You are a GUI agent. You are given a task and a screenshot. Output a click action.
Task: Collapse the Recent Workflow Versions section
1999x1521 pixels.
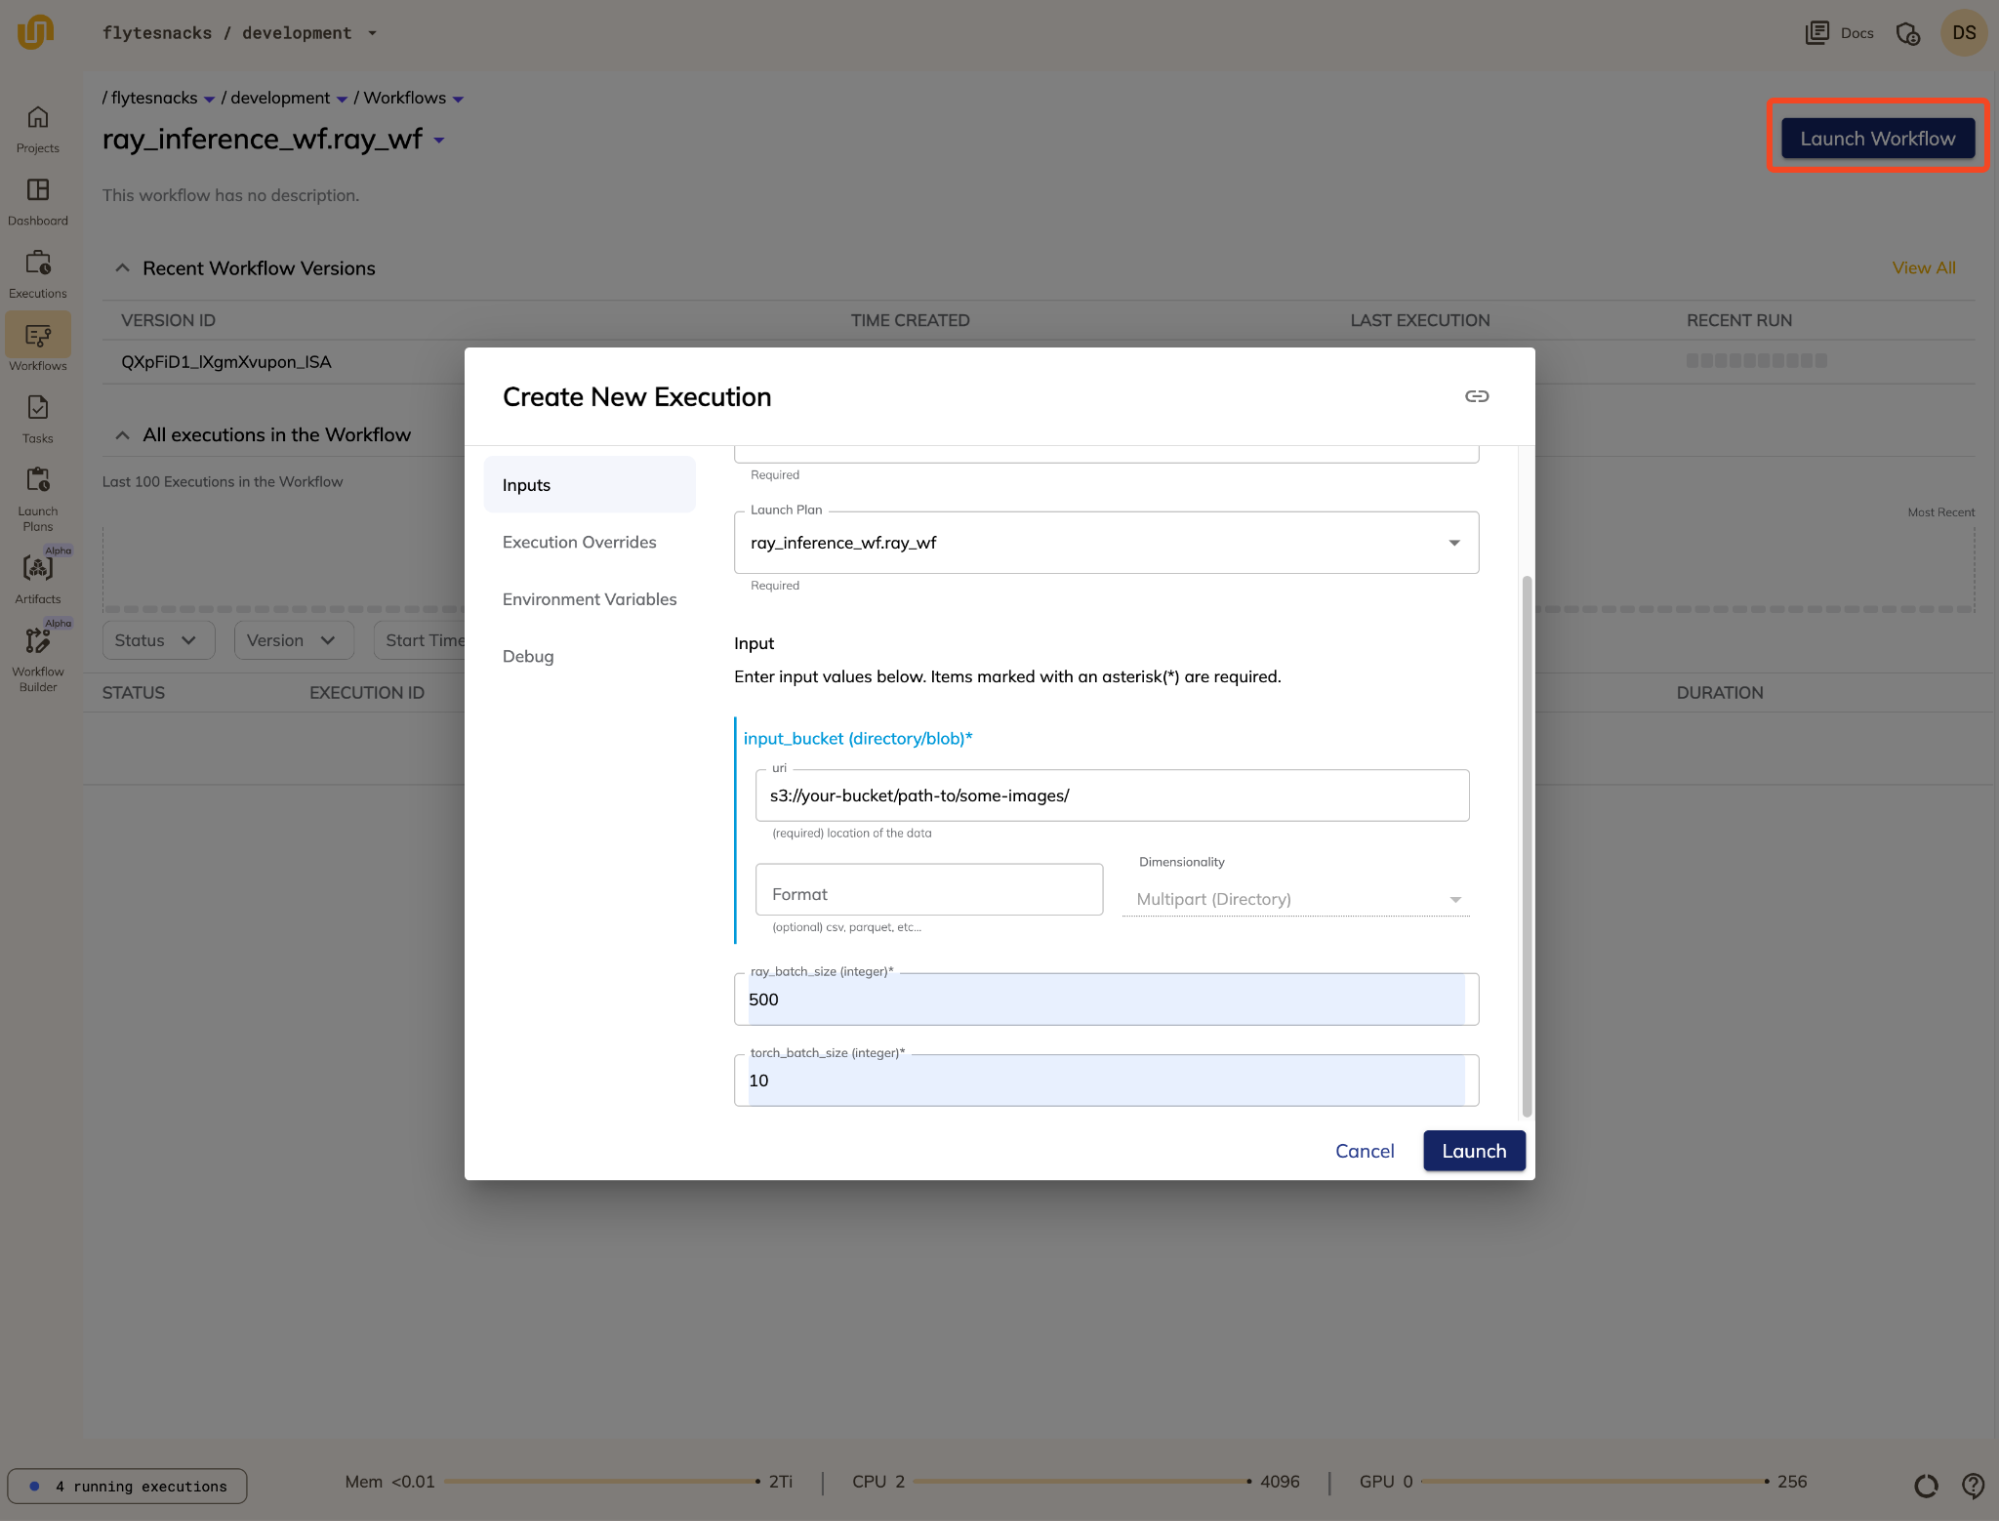[122, 268]
